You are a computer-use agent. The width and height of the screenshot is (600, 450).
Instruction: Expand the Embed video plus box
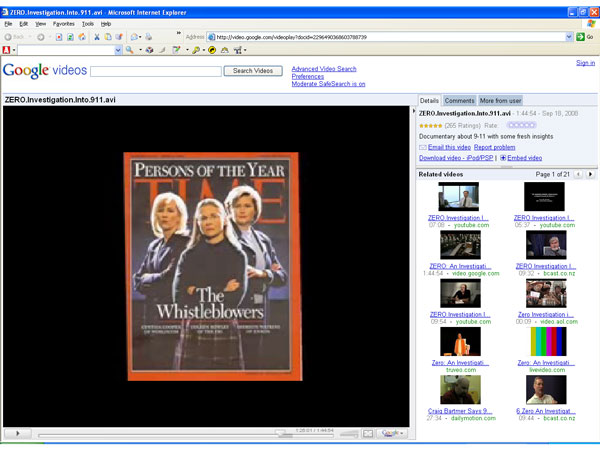pyautogui.click(x=502, y=158)
